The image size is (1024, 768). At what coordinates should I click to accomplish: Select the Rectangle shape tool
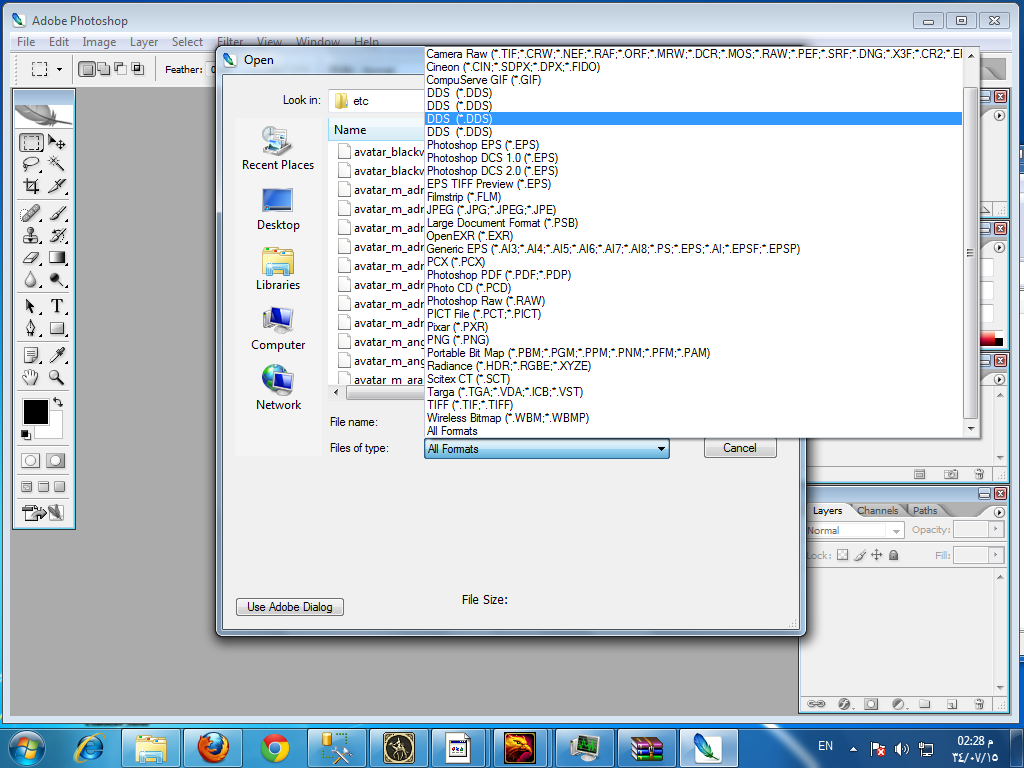click(57, 328)
